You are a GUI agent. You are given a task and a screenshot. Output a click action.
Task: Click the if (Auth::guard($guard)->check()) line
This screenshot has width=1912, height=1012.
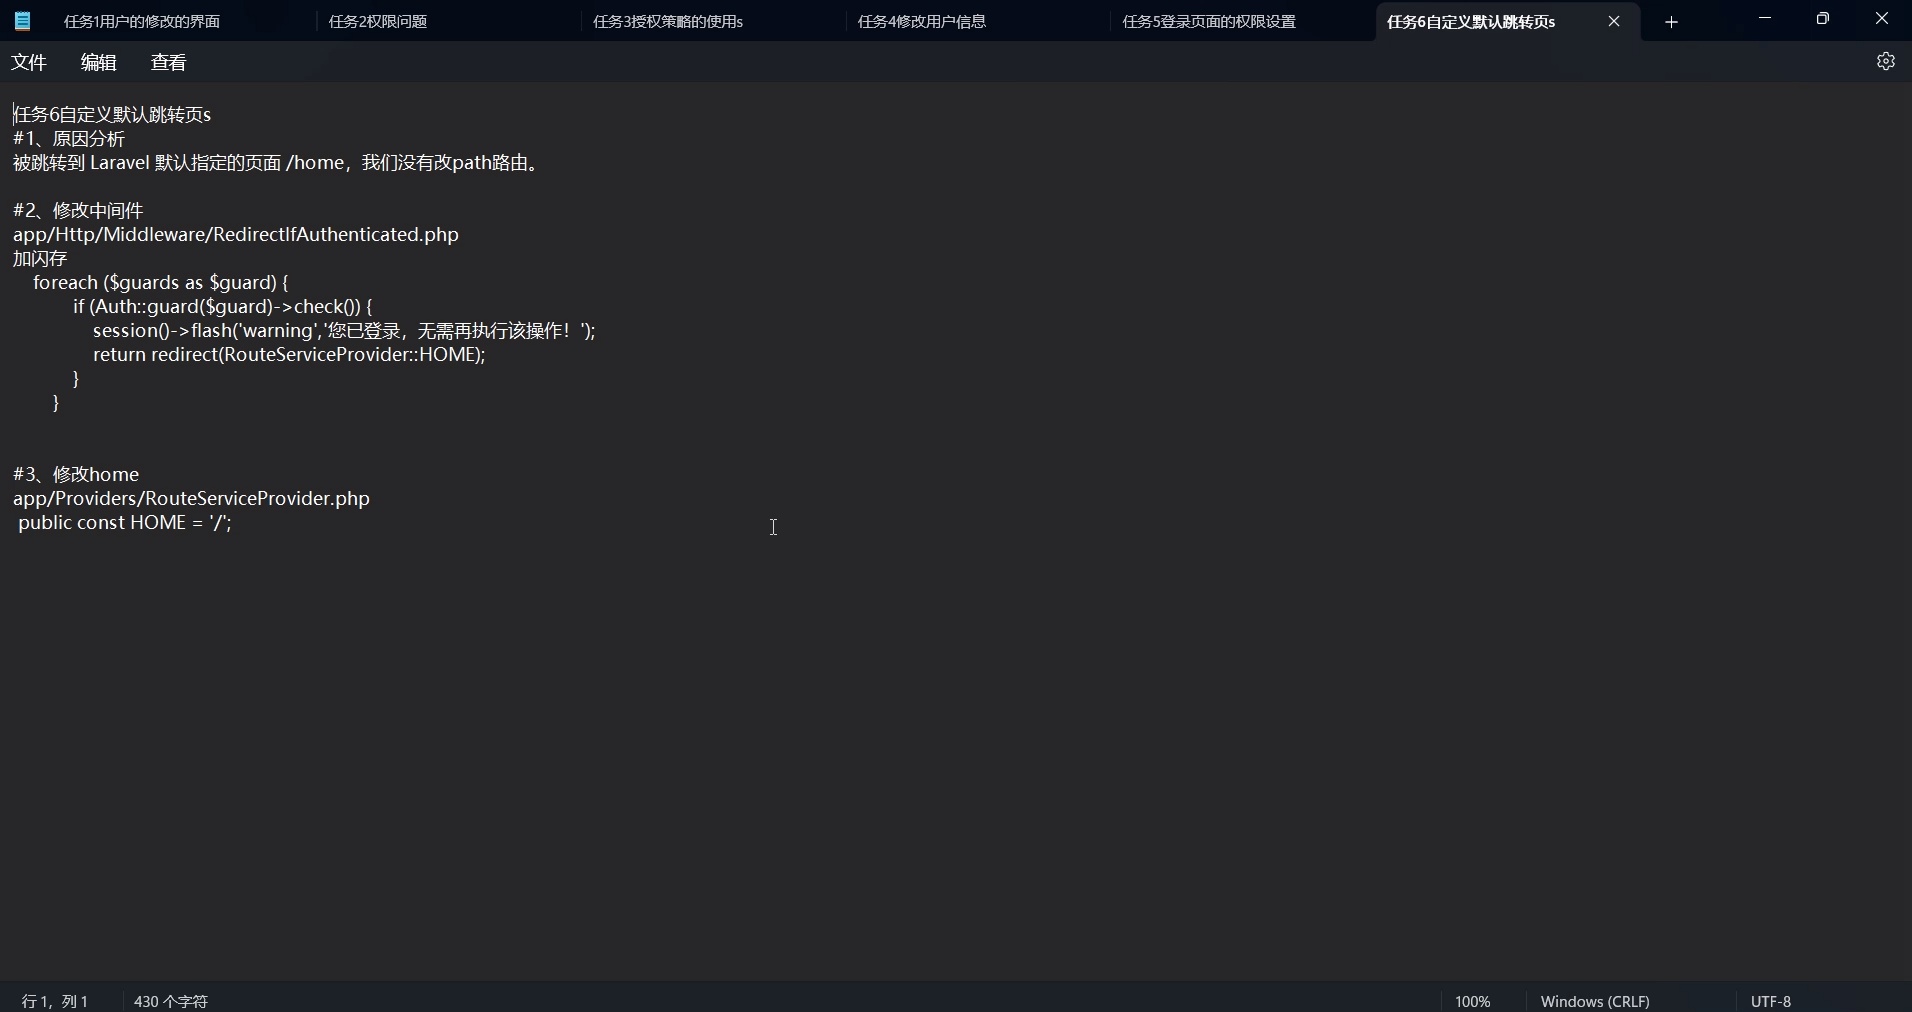[x=223, y=306]
